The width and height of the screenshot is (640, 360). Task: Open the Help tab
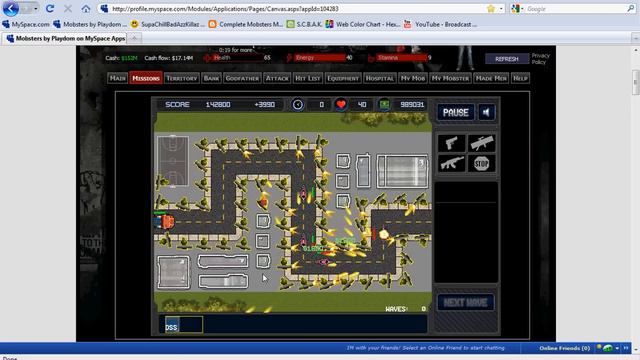click(x=520, y=78)
